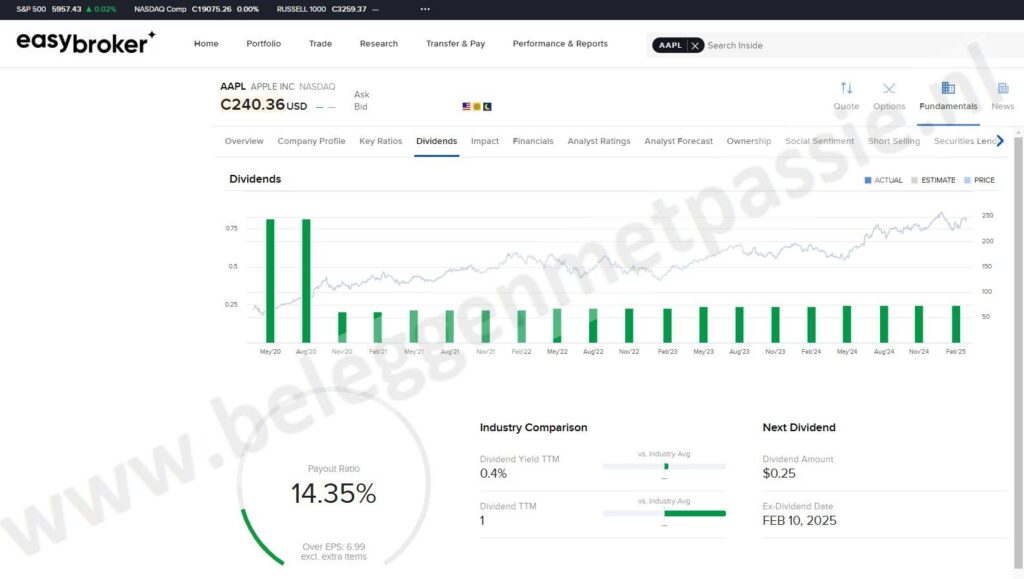Open the Transfer & Pay link
The height and width of the screenshot is (579, 1024).
point(455,44)
